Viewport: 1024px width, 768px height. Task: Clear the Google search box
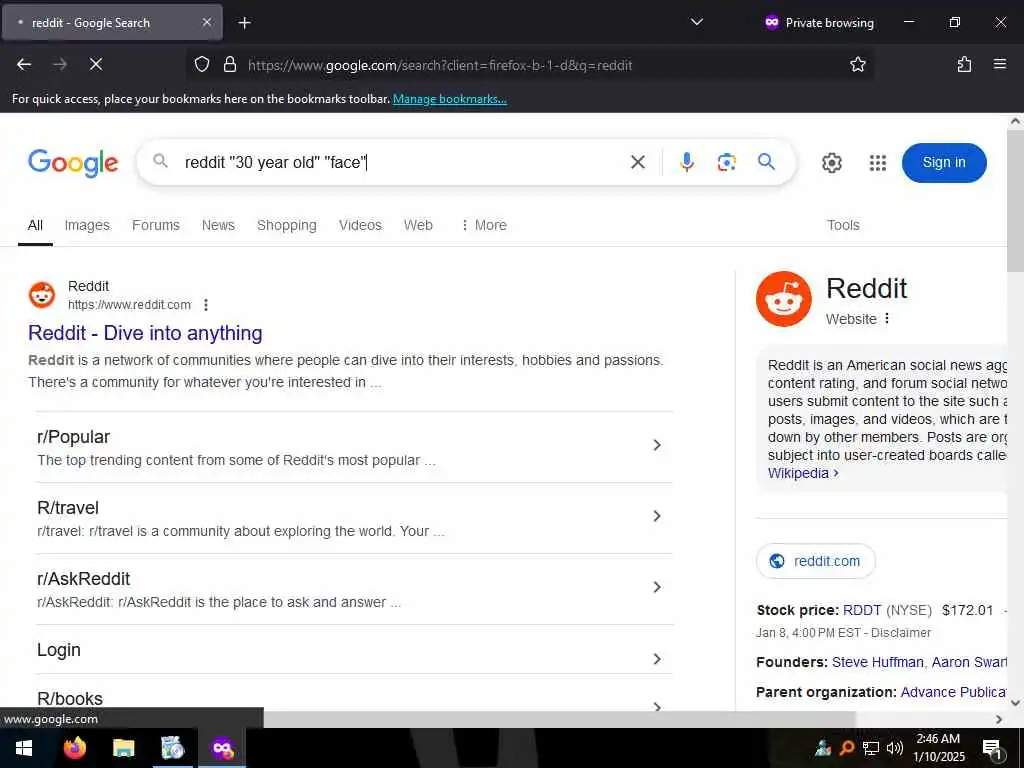(x=638, y=162)
